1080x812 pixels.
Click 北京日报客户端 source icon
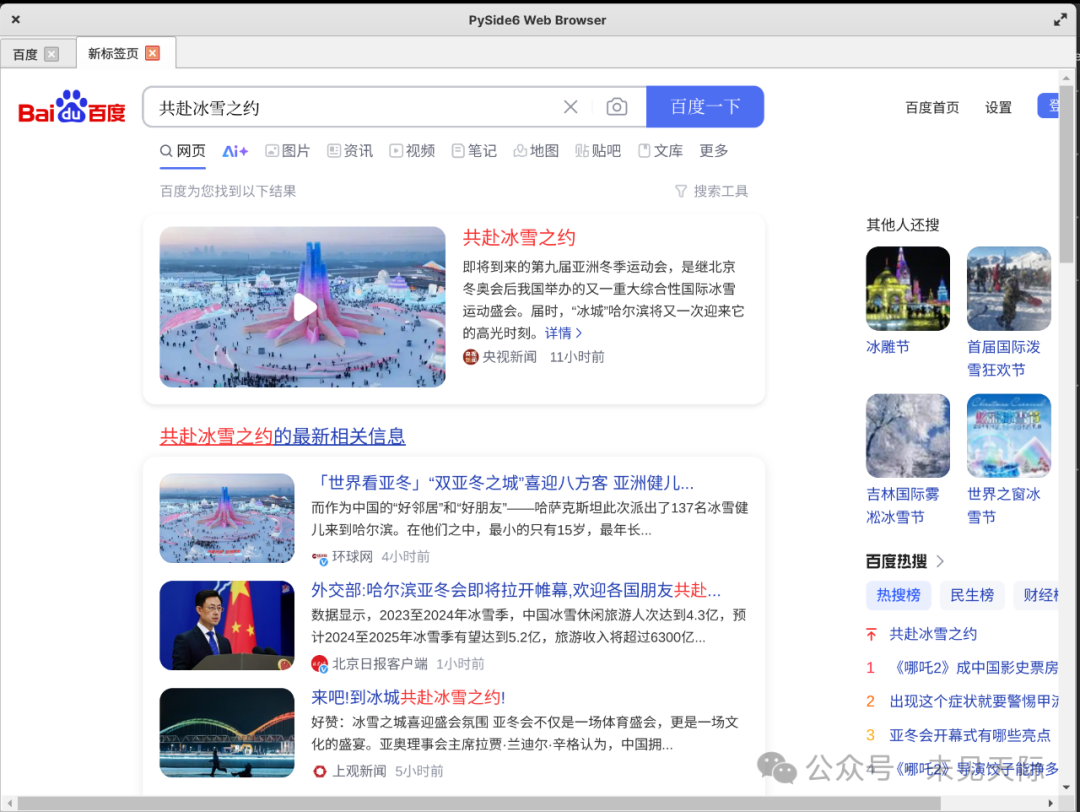[x=320, y=664]
